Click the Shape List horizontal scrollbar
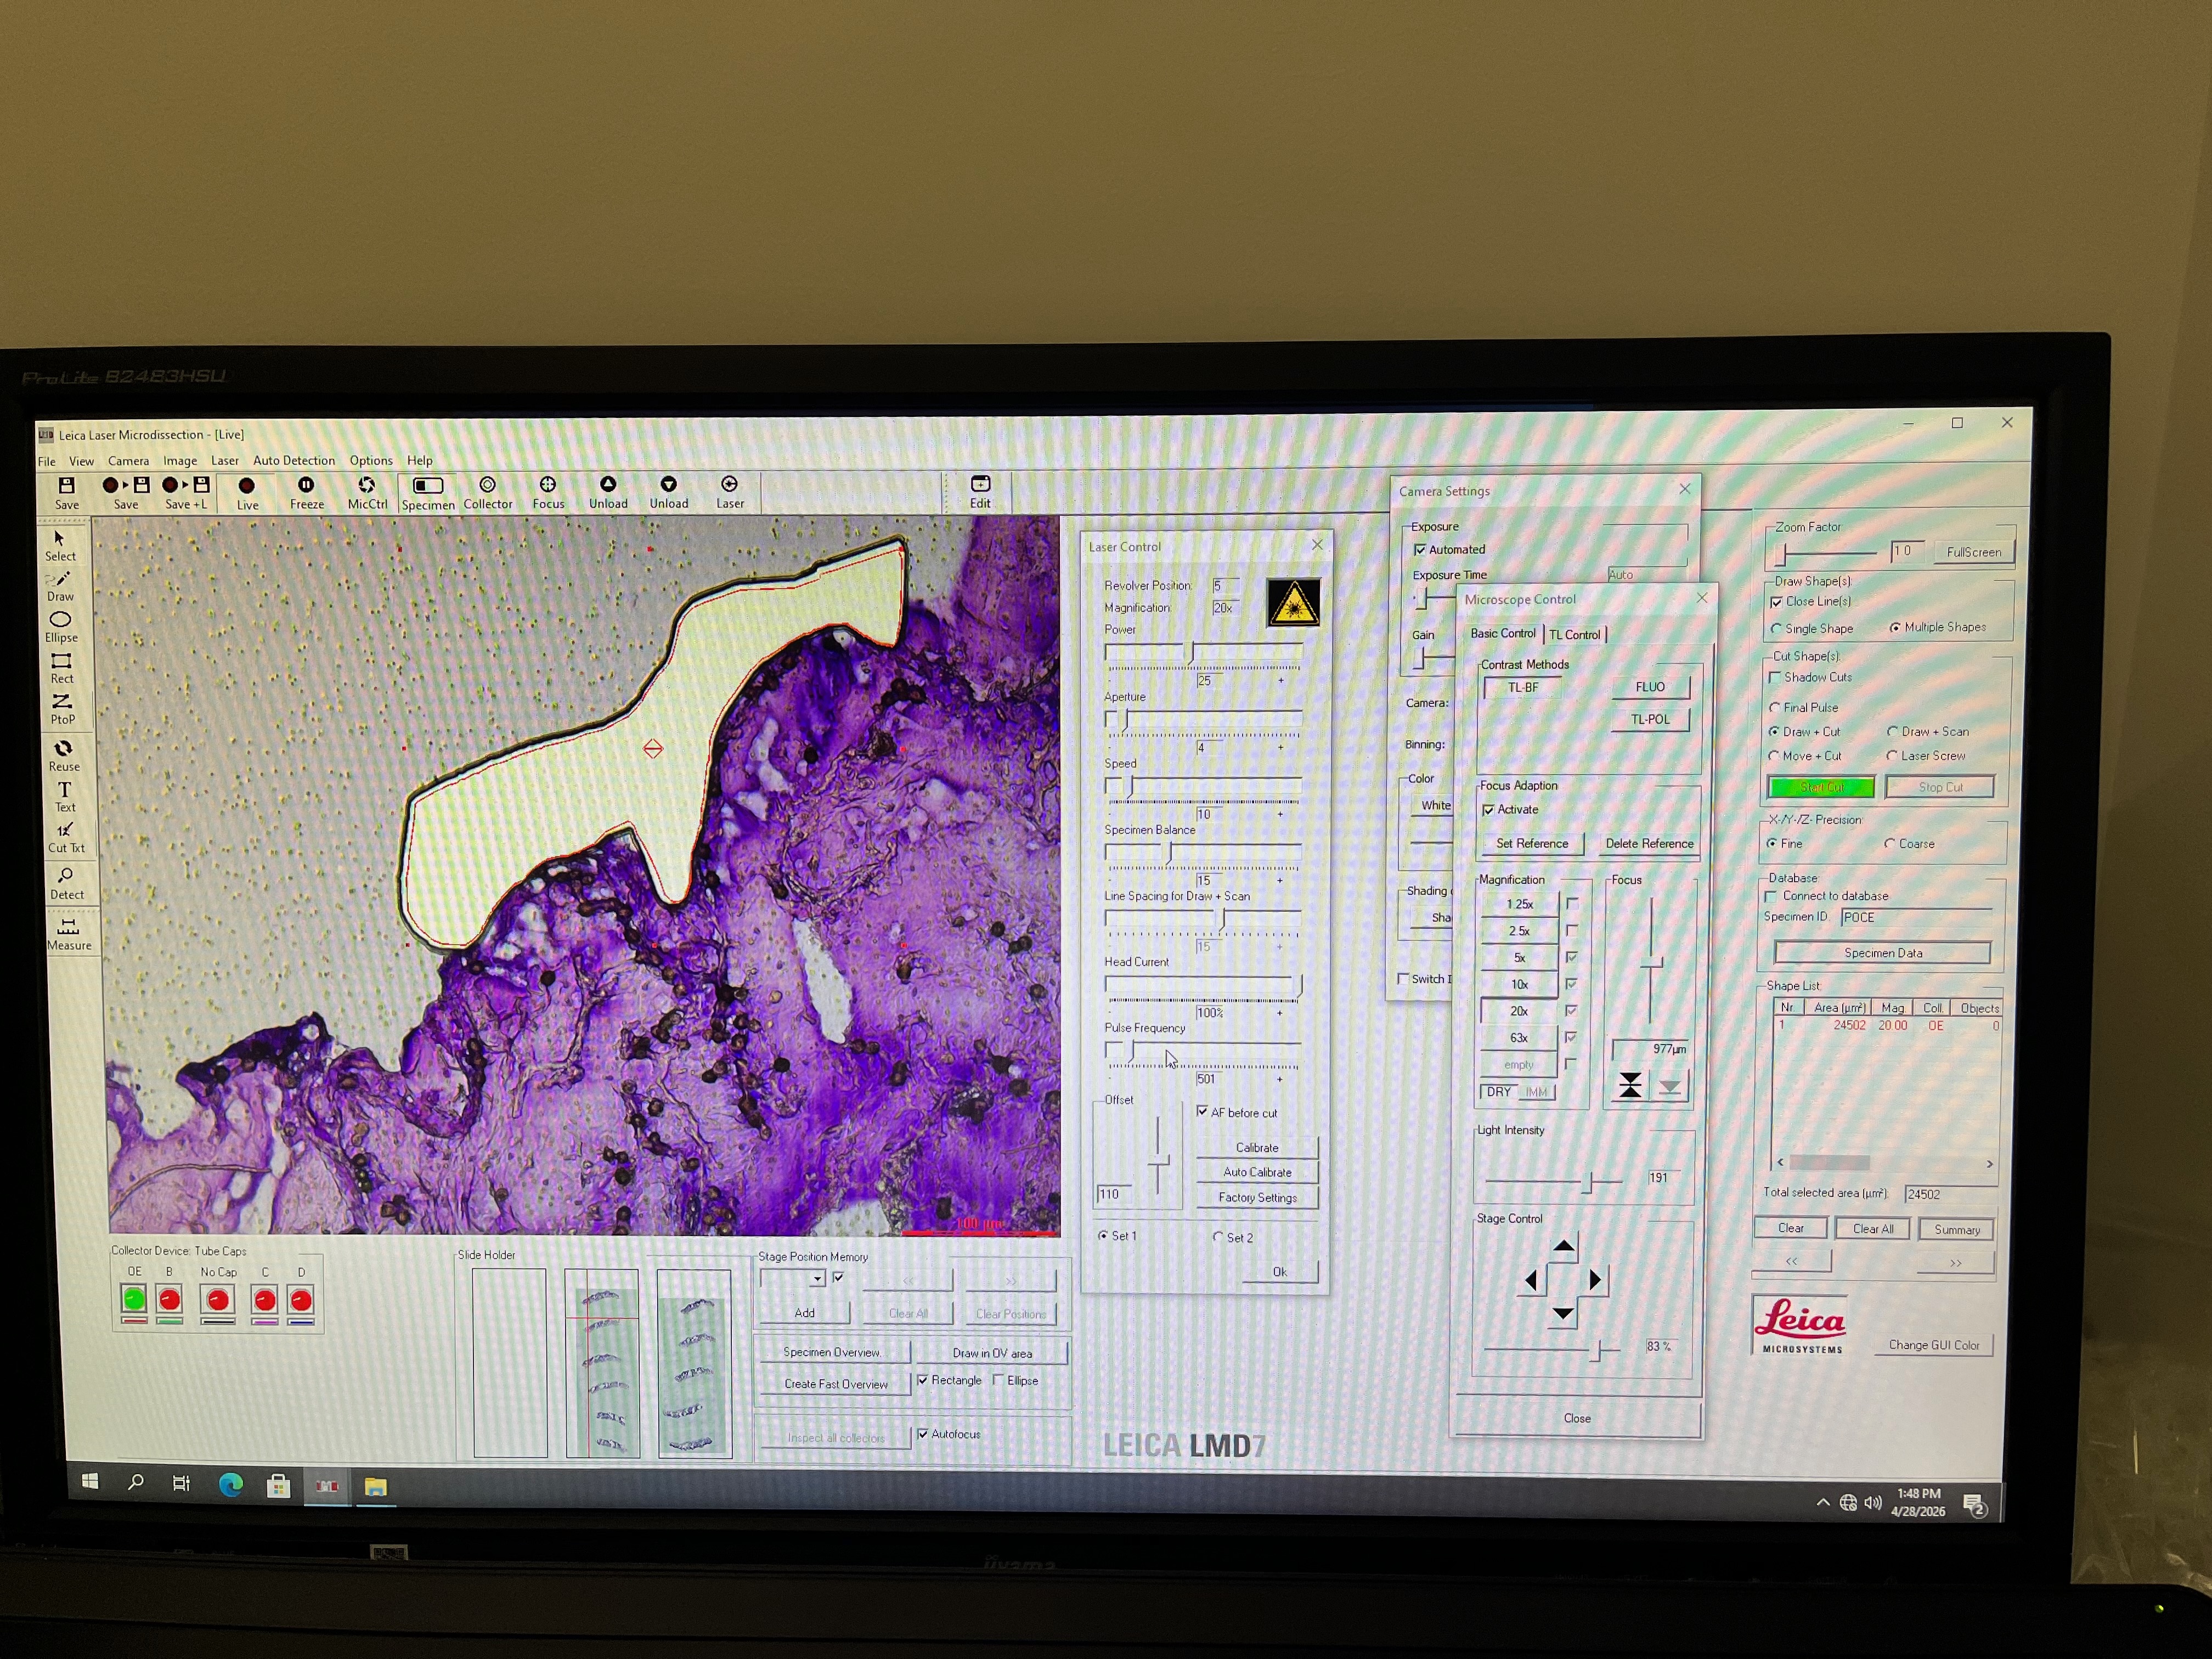Viewport: 2212px width, 1659px height. coord(1884,1163)
